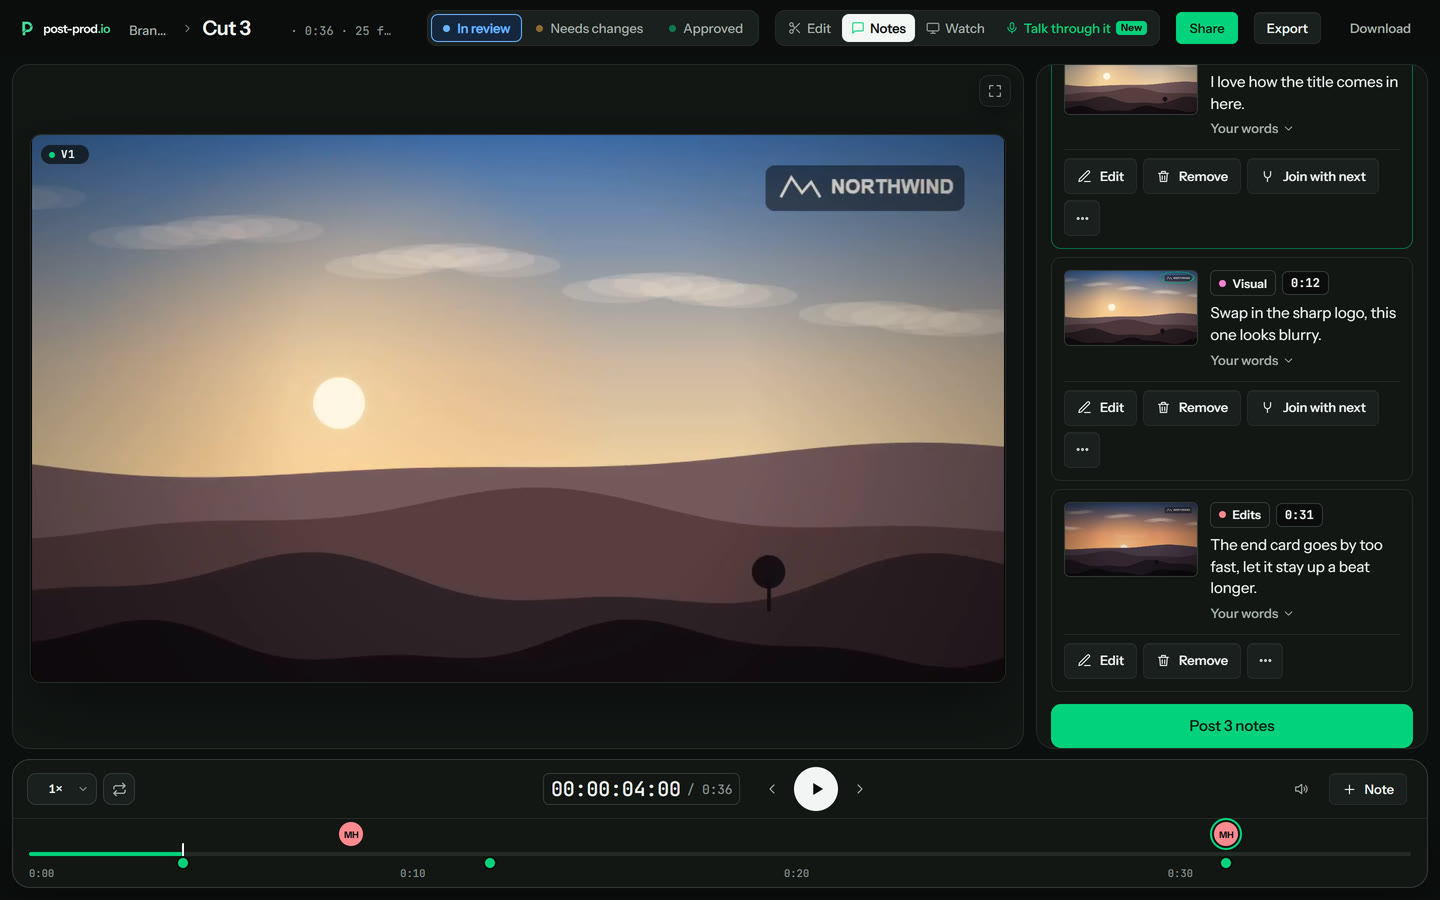Image resolution: width=1440 pixels, height=900 pixels.
Task: Expand Your words under end card note
Action: 1251,614
